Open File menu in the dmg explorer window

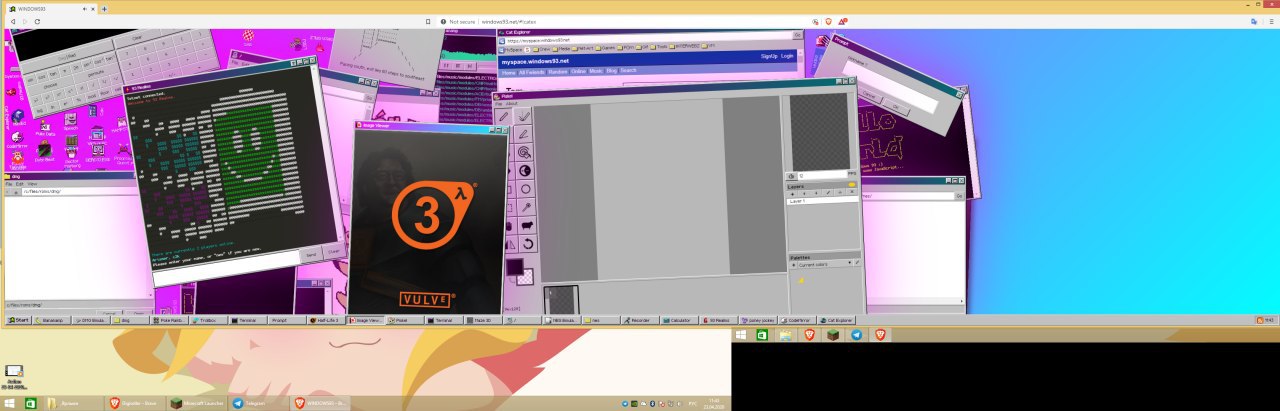[x=9, y=184]
